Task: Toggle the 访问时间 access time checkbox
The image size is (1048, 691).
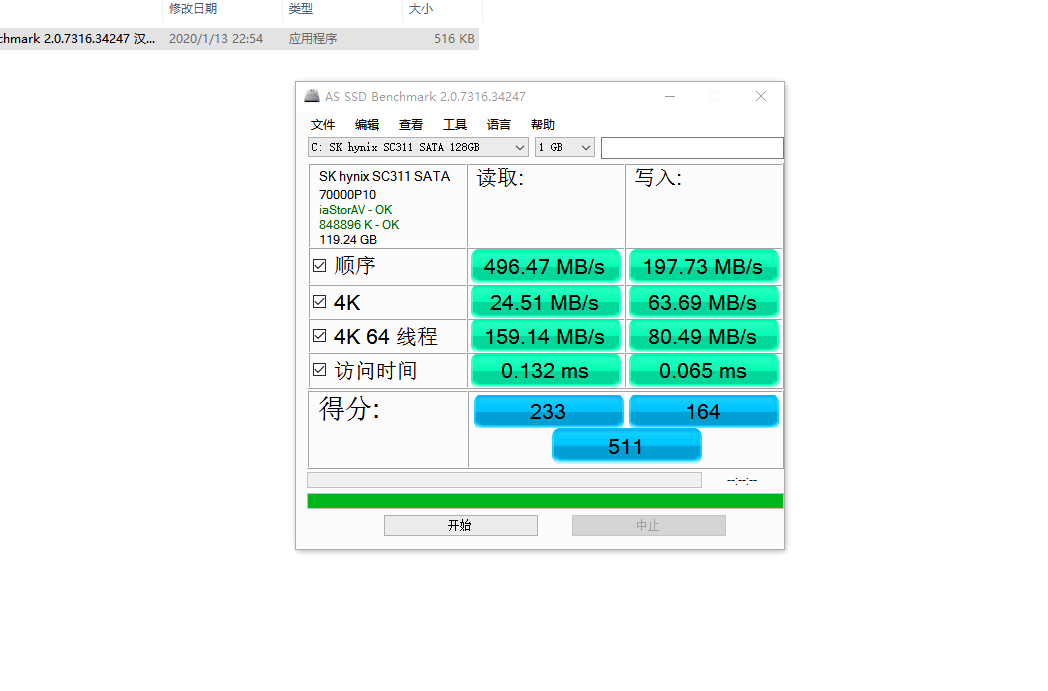Action: click(319, 370)
